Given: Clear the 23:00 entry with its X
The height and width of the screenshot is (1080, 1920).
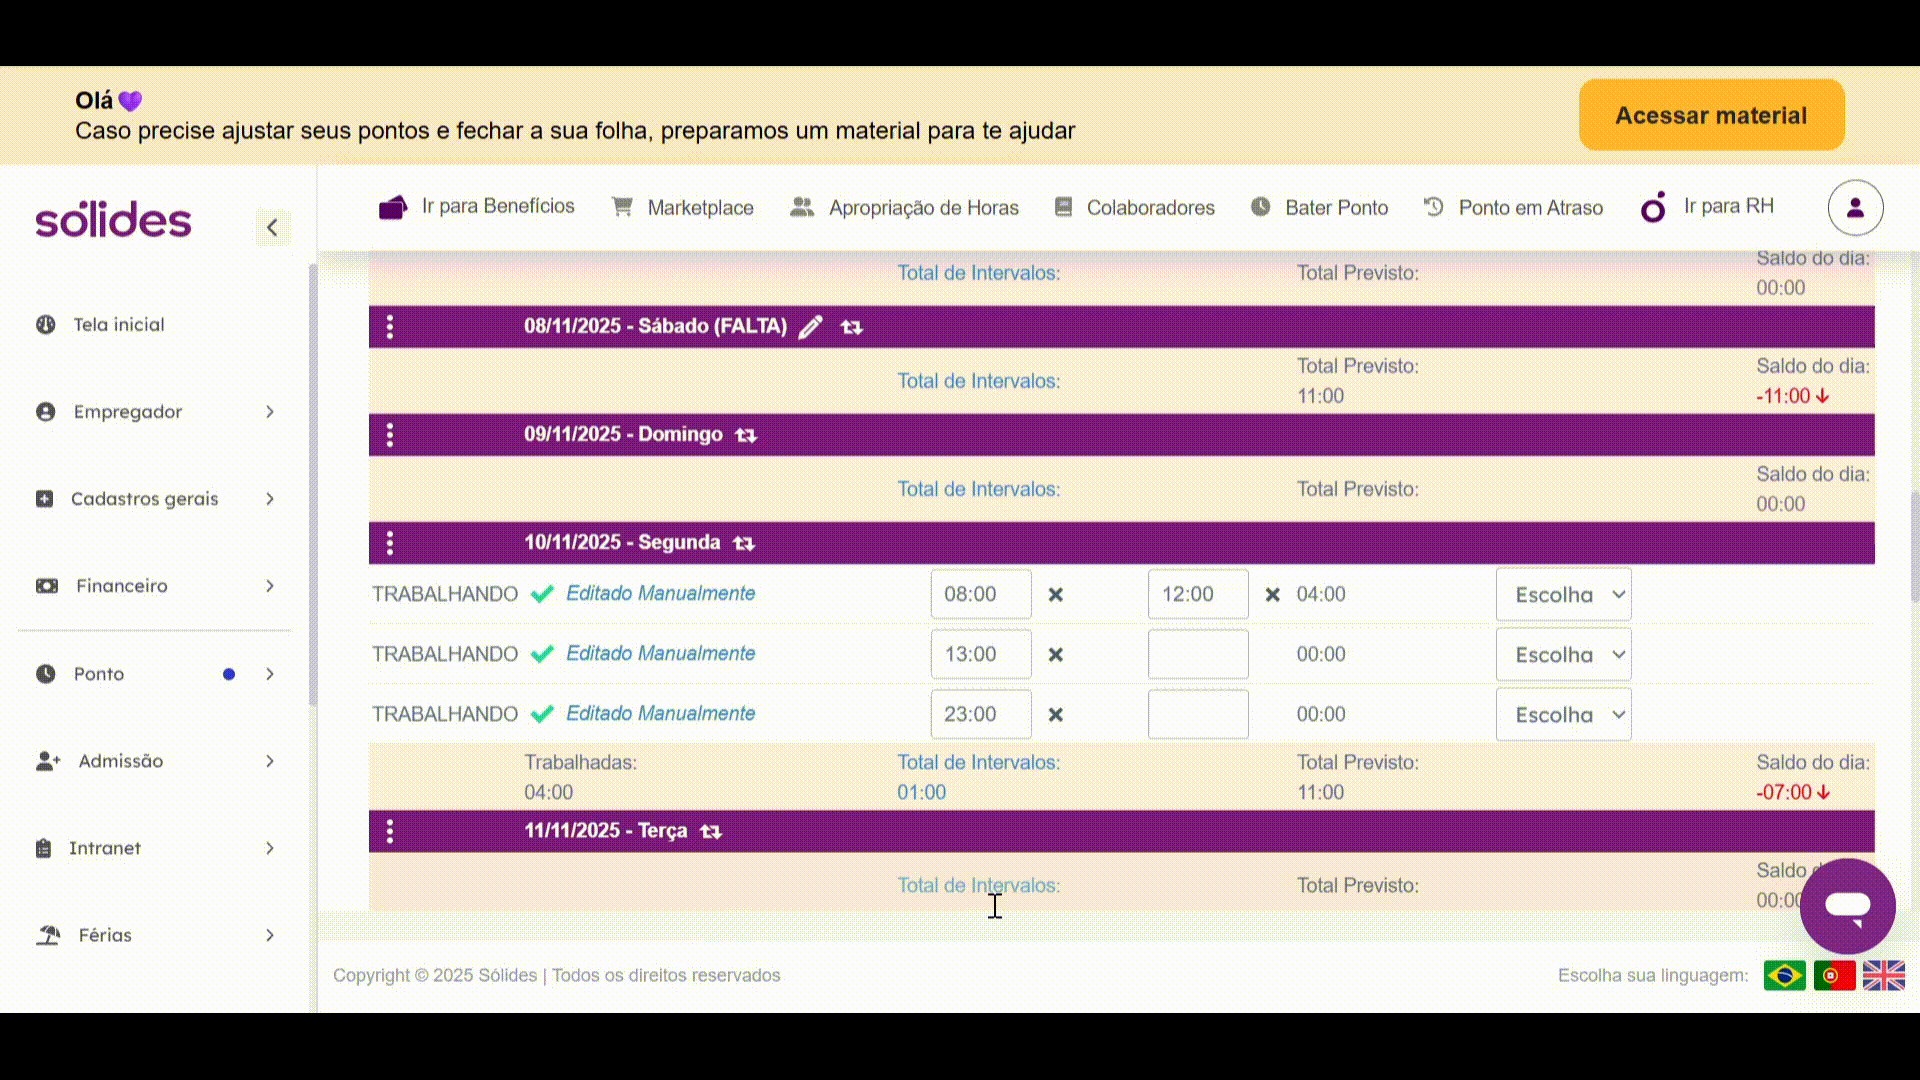Looking at the screenshot, I should point(1055,715).
